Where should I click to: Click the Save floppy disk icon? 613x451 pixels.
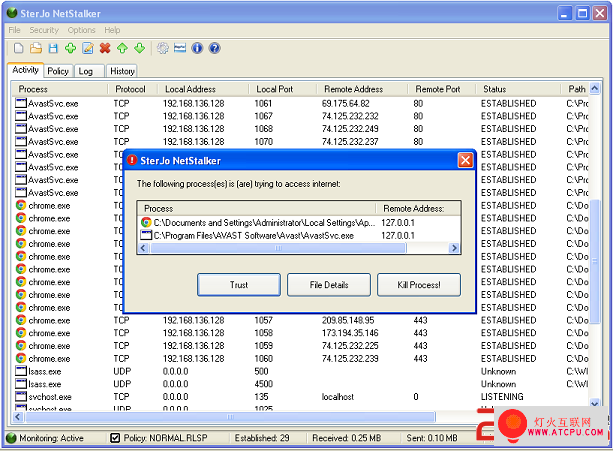pyautogui.click(x=53, y=48)
